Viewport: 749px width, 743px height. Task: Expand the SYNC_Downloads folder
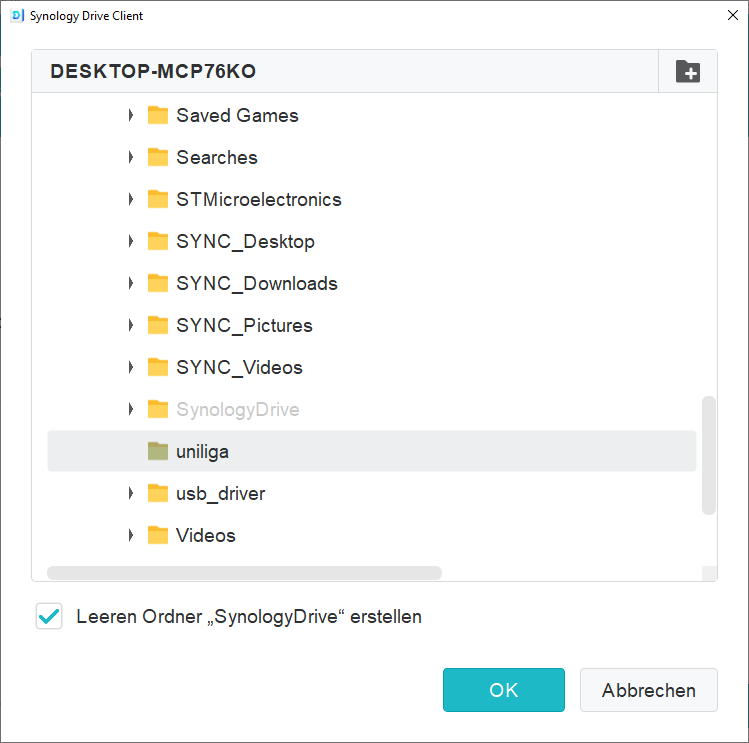click(x=131, y=284)
